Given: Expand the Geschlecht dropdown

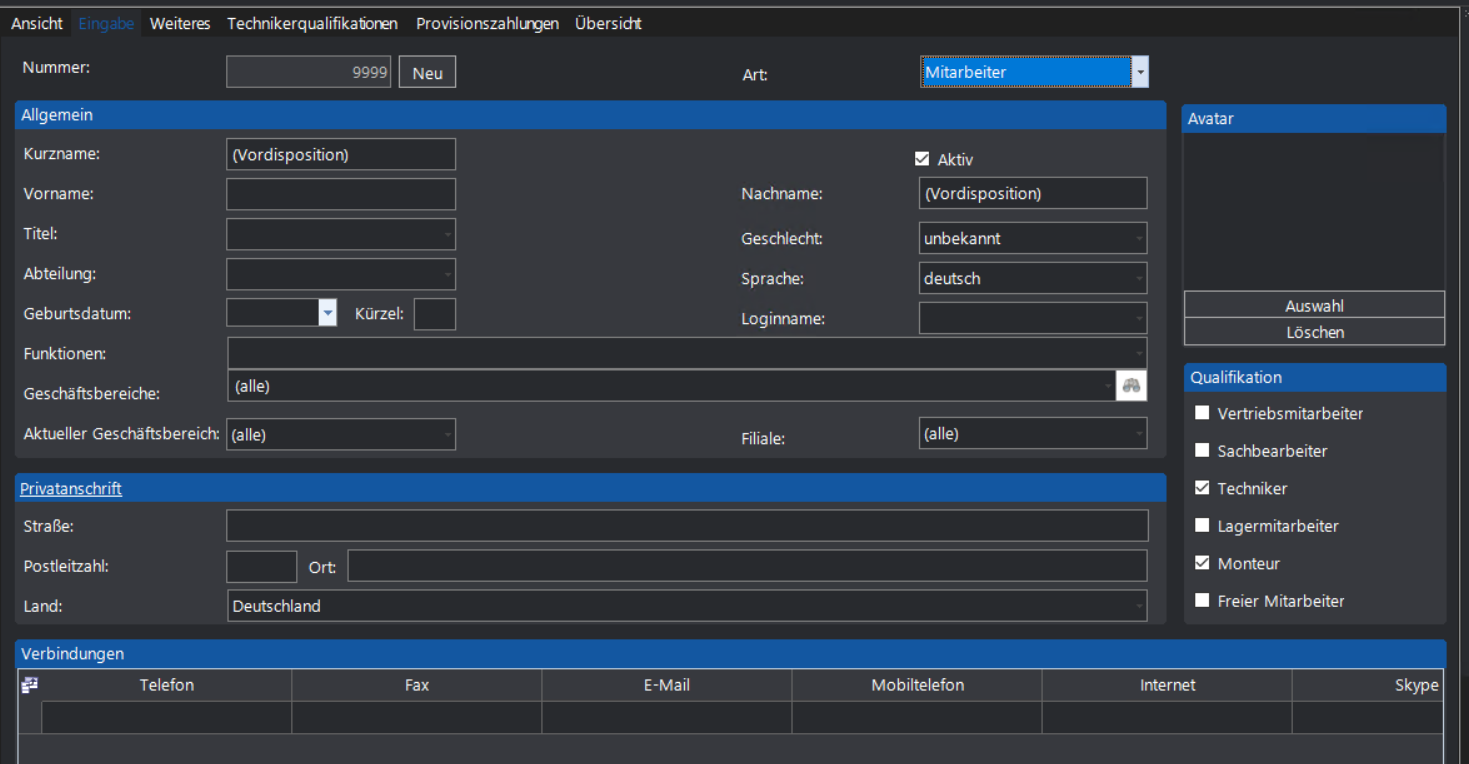Looking at the screenshot, I should pyautogui.click(x=1139, y=239).
